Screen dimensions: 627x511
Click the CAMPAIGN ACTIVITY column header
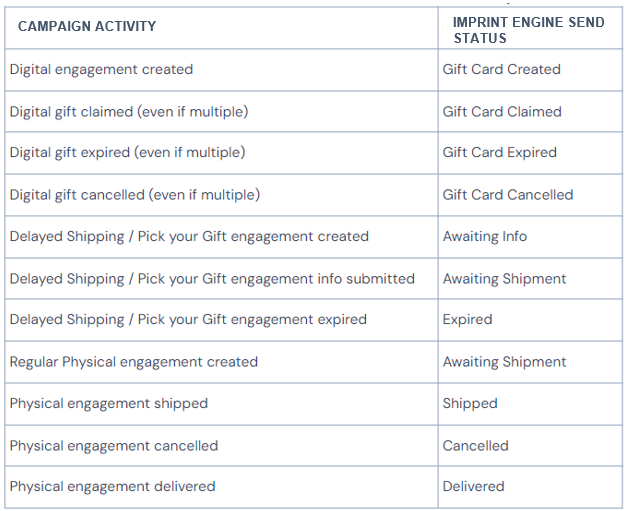coord(87,26)
